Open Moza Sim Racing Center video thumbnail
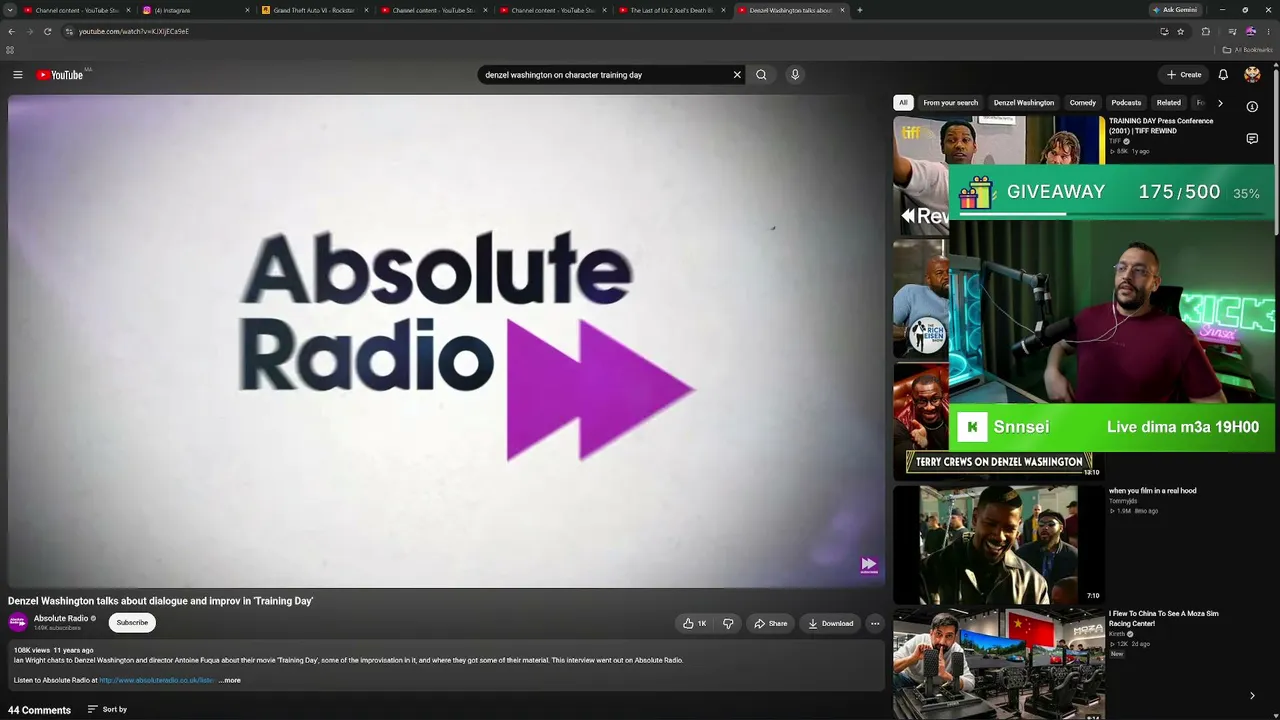1280x720 pixels. coord(999,664)
